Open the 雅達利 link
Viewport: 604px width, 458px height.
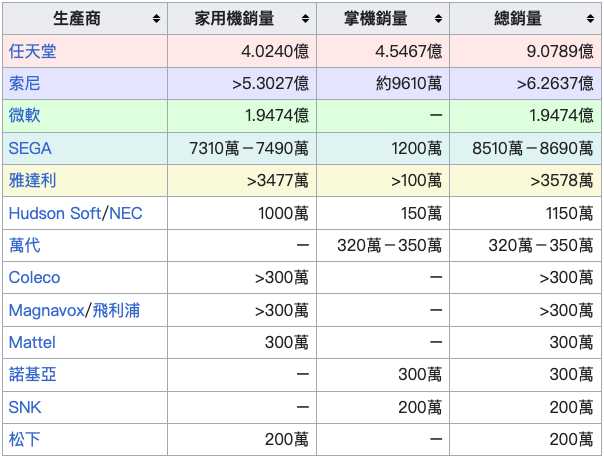tap(32, 180)
